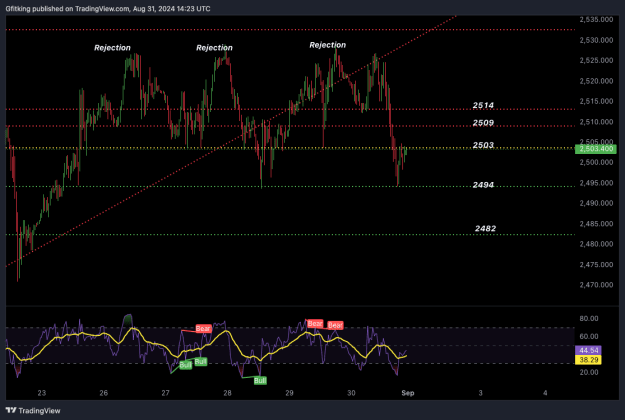Click 2,470.000 on the price axis
This screenshot has width=625, height=420.
(x=596, y=285)
